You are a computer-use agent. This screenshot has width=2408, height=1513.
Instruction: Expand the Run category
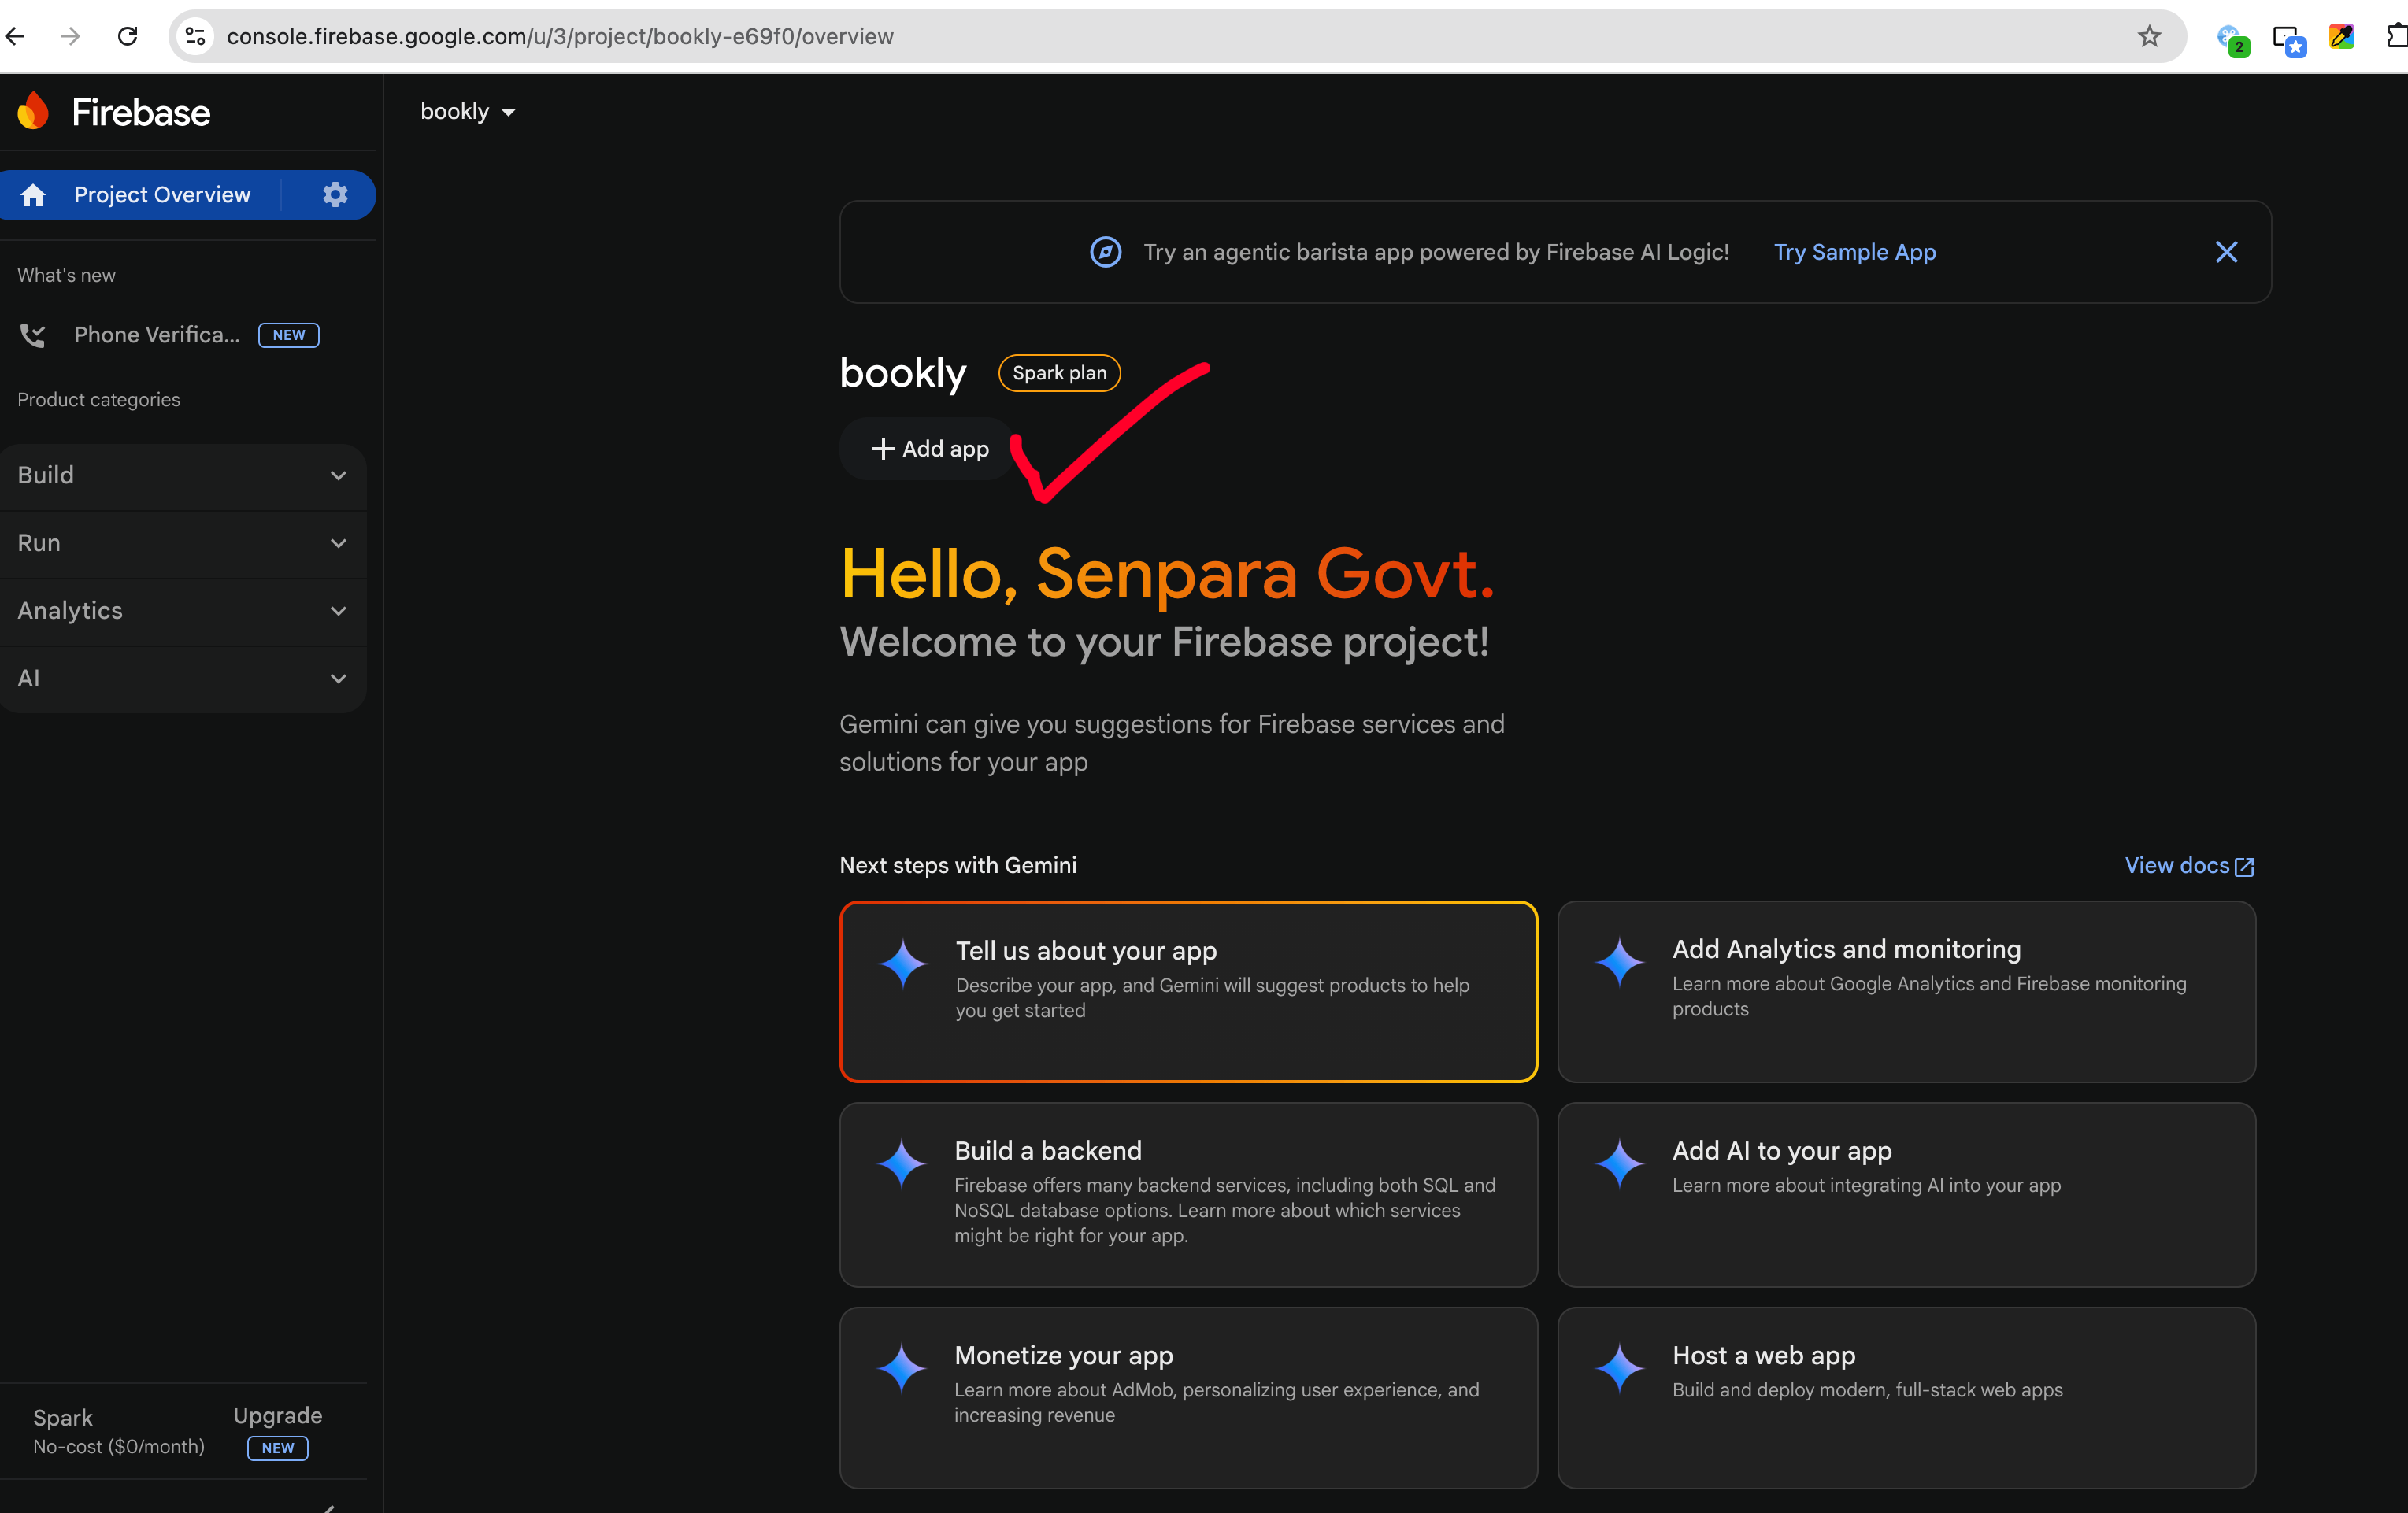tap(182, 543)
